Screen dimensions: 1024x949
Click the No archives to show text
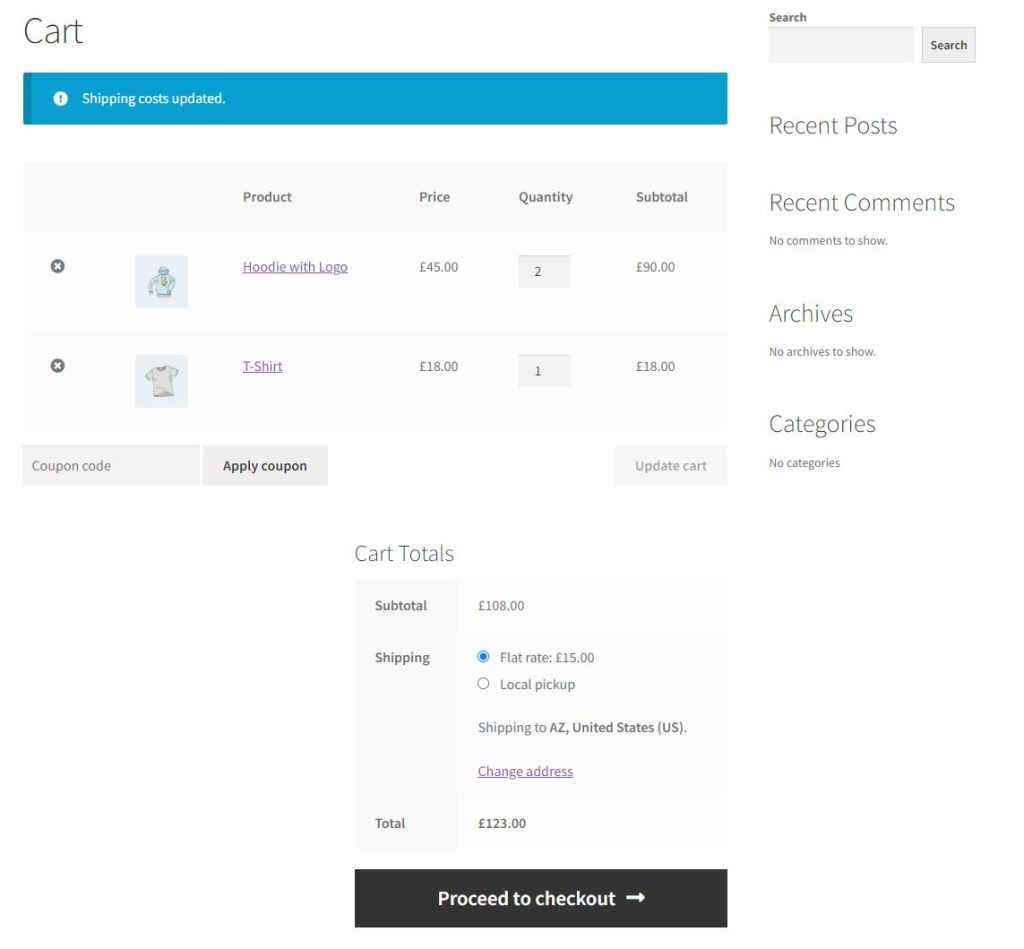822,351
